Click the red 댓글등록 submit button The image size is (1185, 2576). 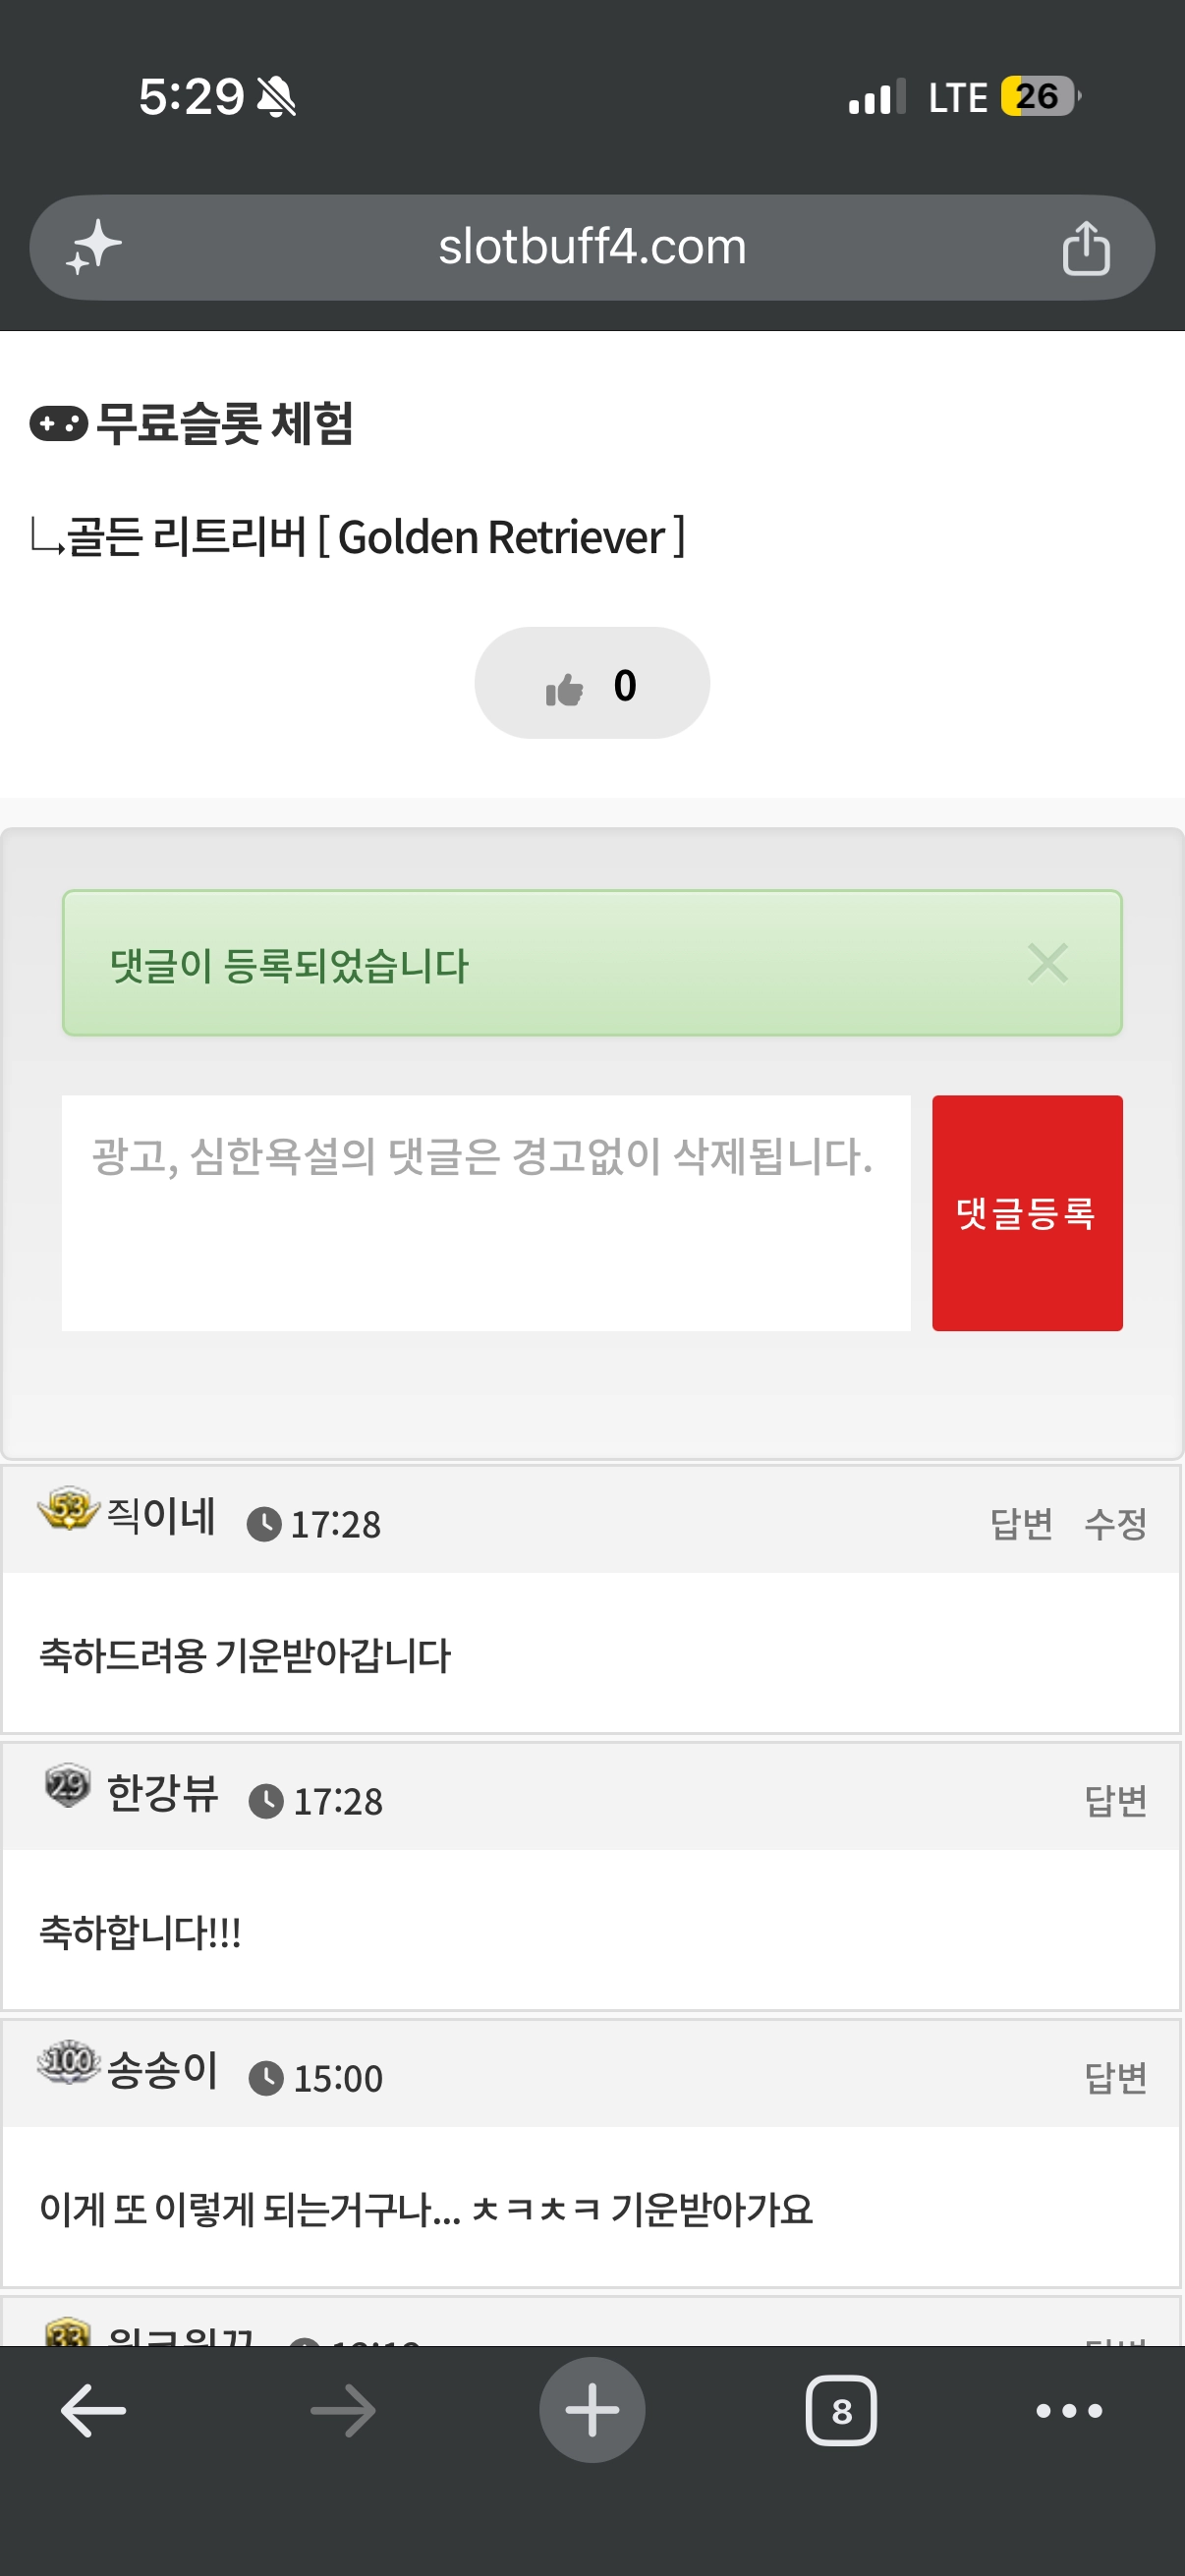pyautogui.click(x=1027, y=1213)
